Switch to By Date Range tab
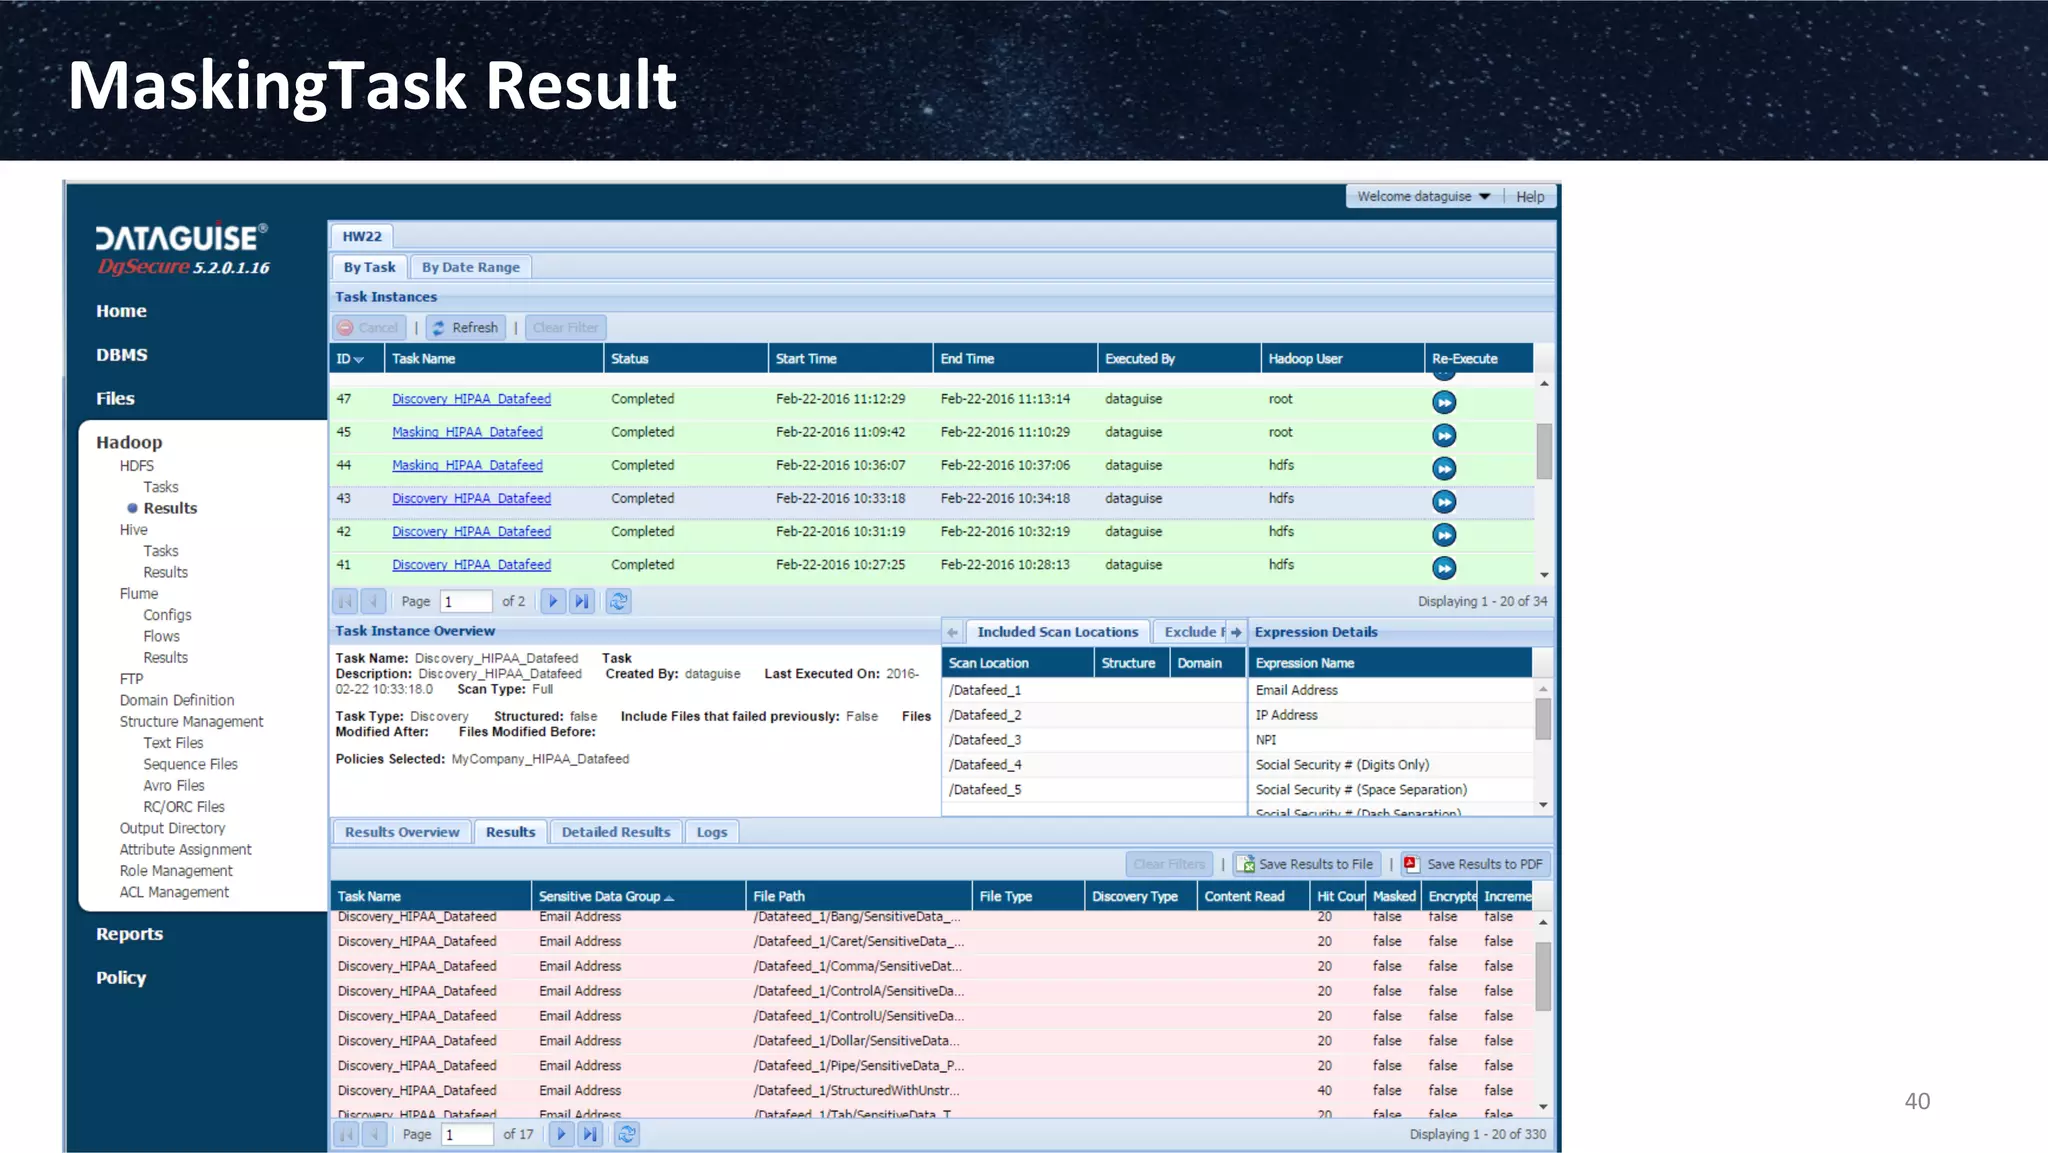Screen dimensions: 2048x1153 click(x=470, y=267)
